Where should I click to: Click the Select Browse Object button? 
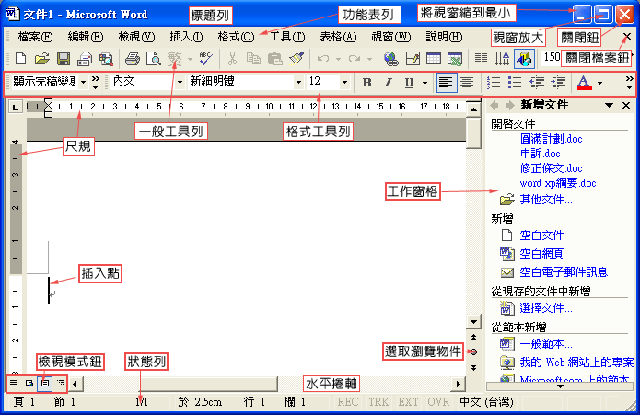(x=473, y=353)
